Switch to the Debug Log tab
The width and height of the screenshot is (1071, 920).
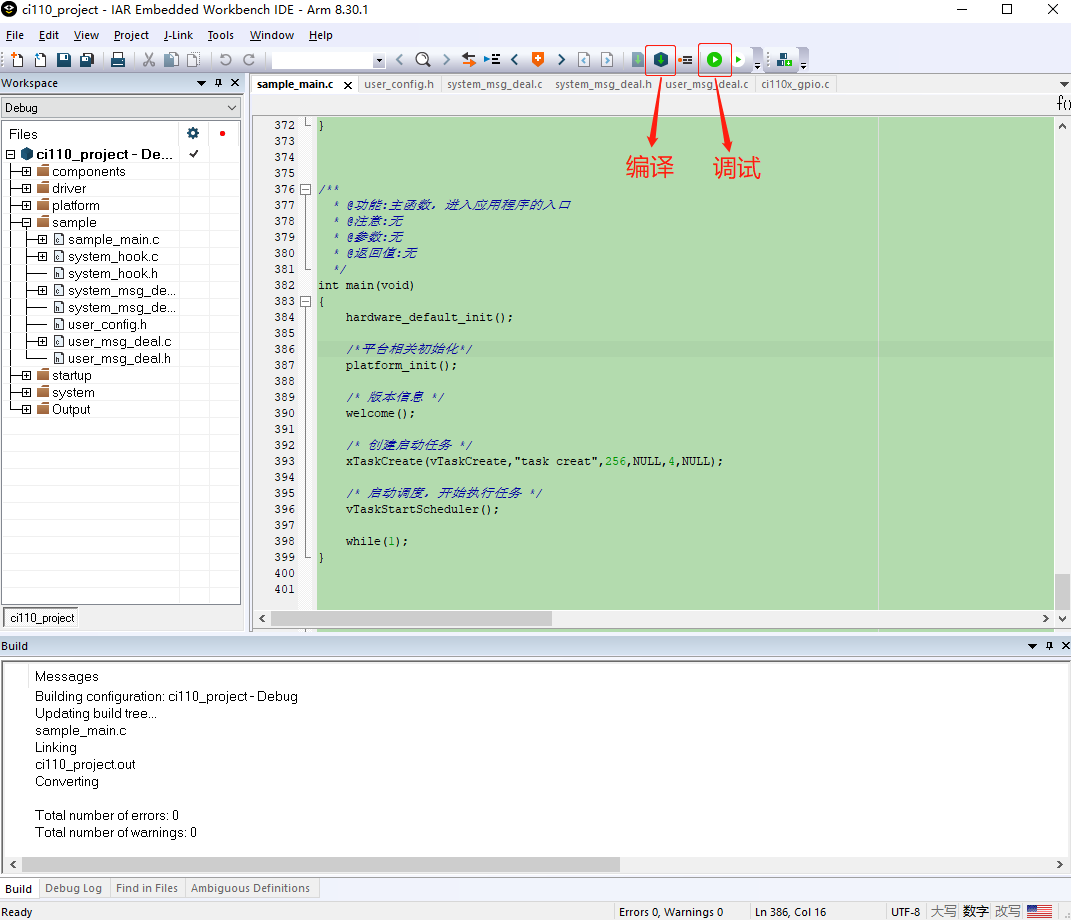(x=74, y=888)
